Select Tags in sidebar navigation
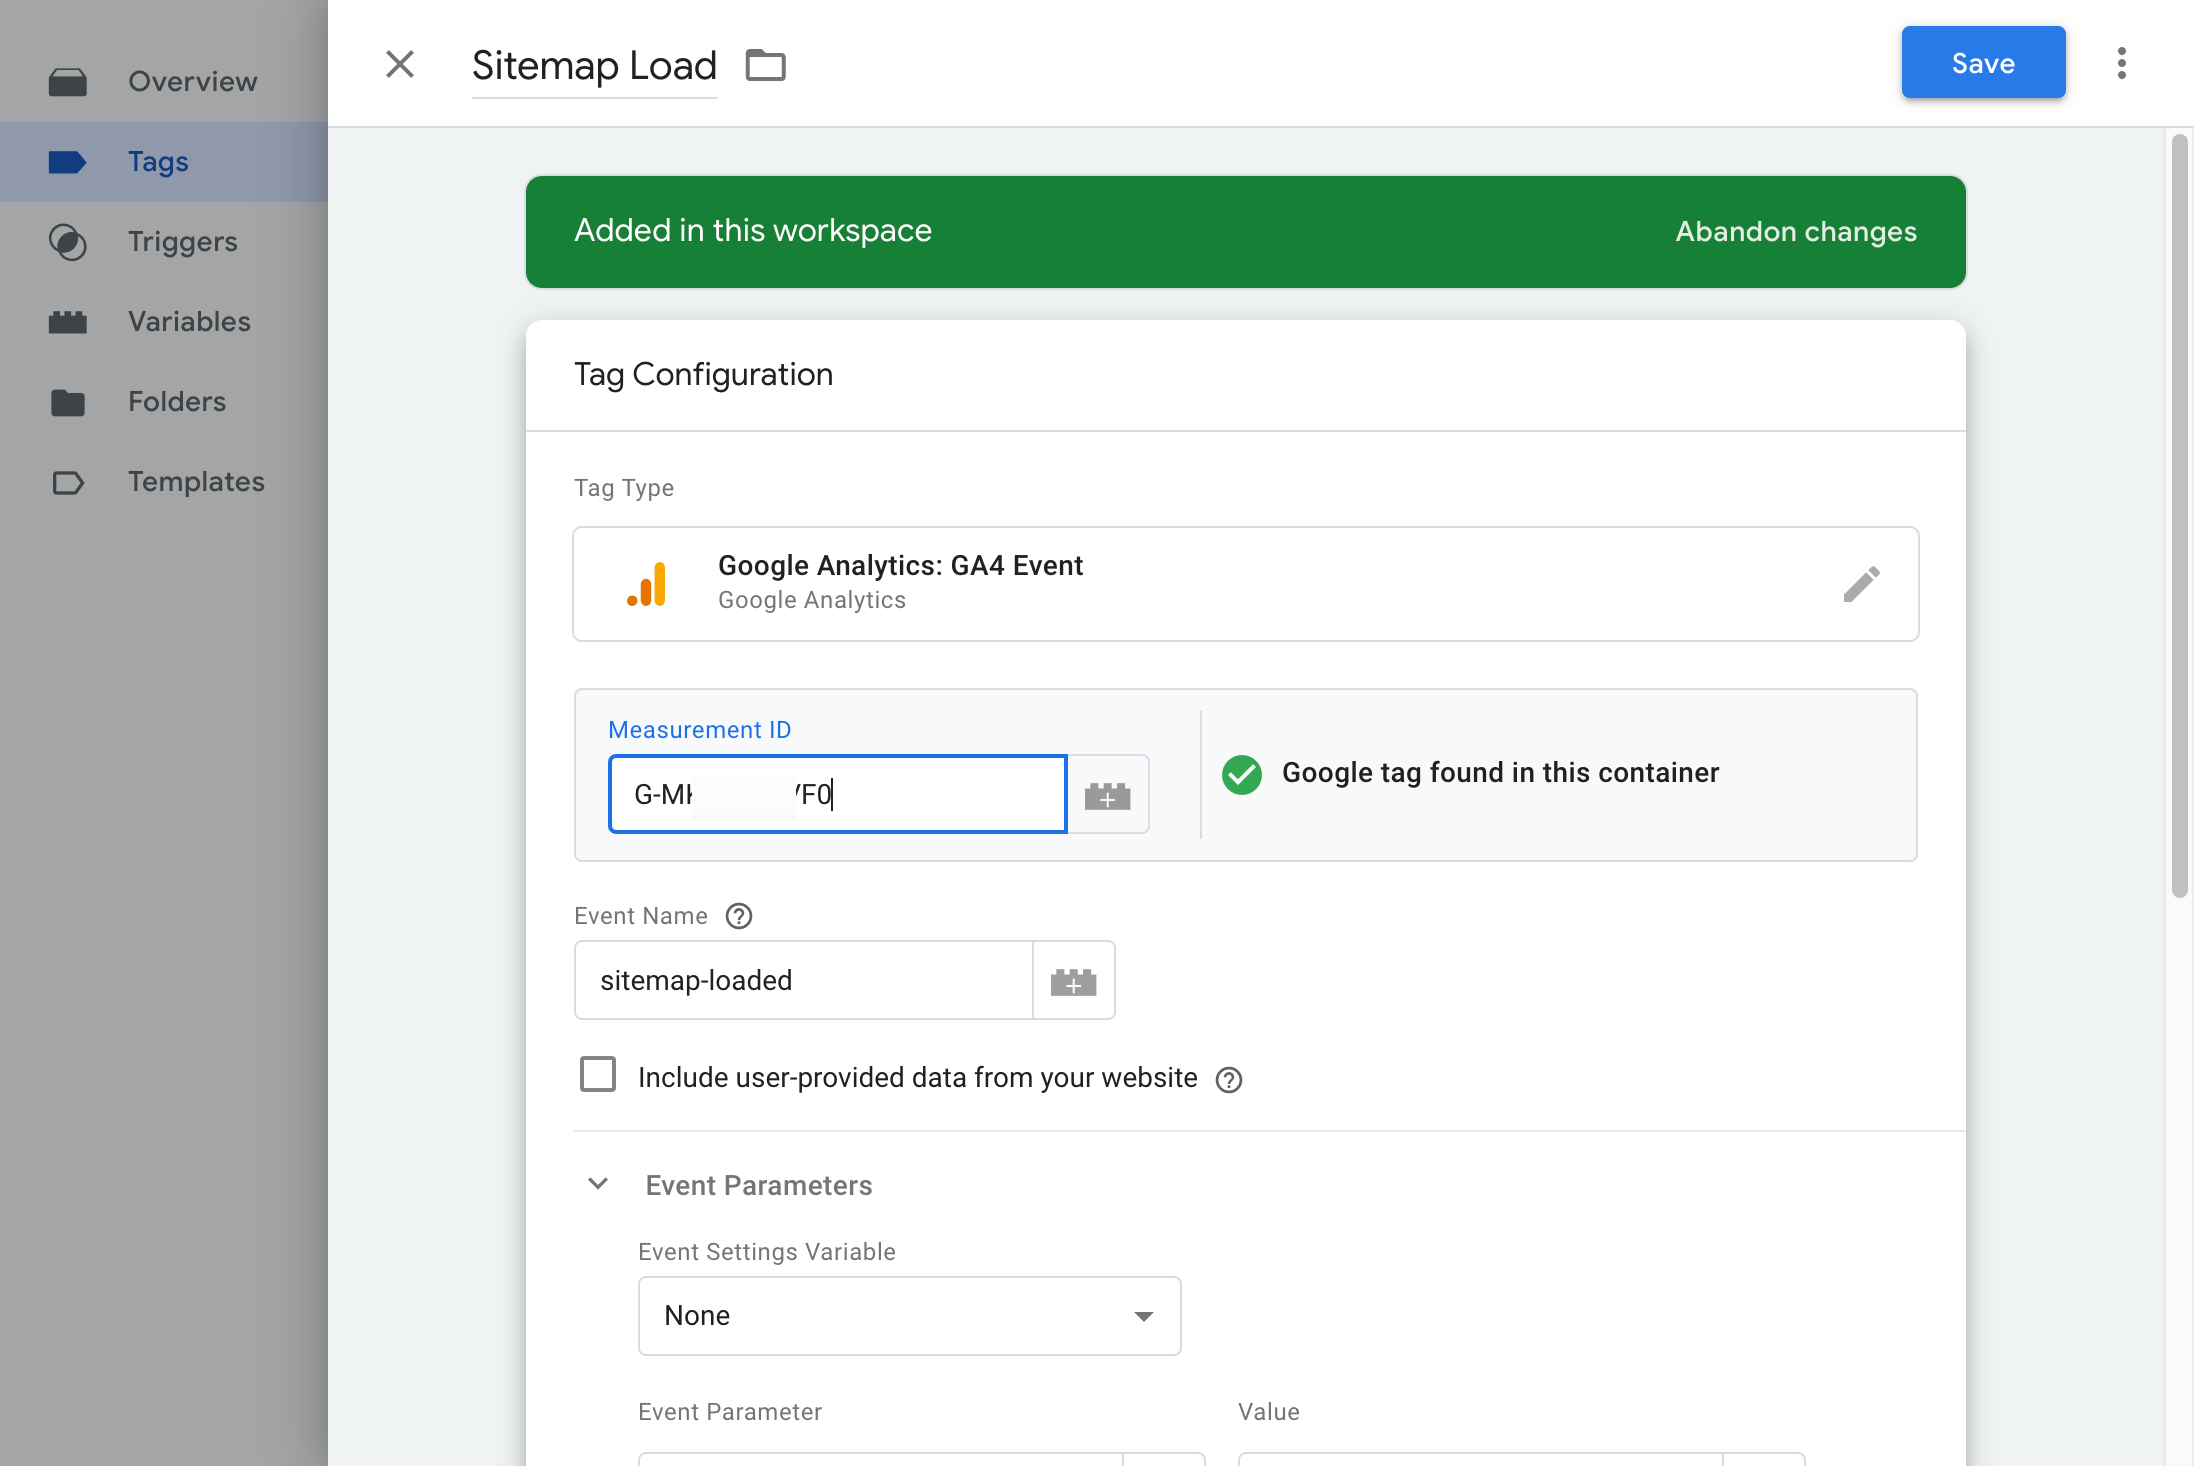2194x1466 pixels. [164, 162]
